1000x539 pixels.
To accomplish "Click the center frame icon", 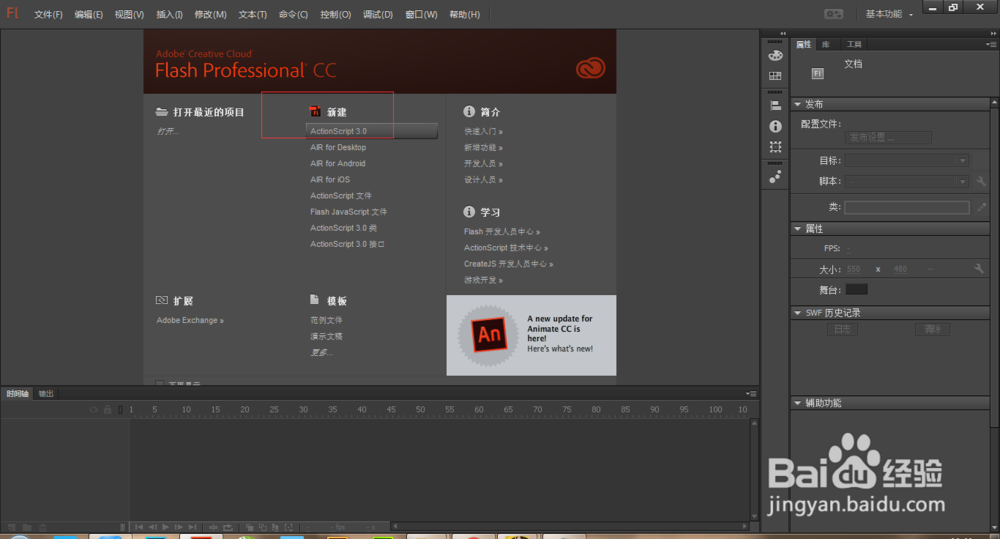I will pyautogui.click(x=213, y=527).
